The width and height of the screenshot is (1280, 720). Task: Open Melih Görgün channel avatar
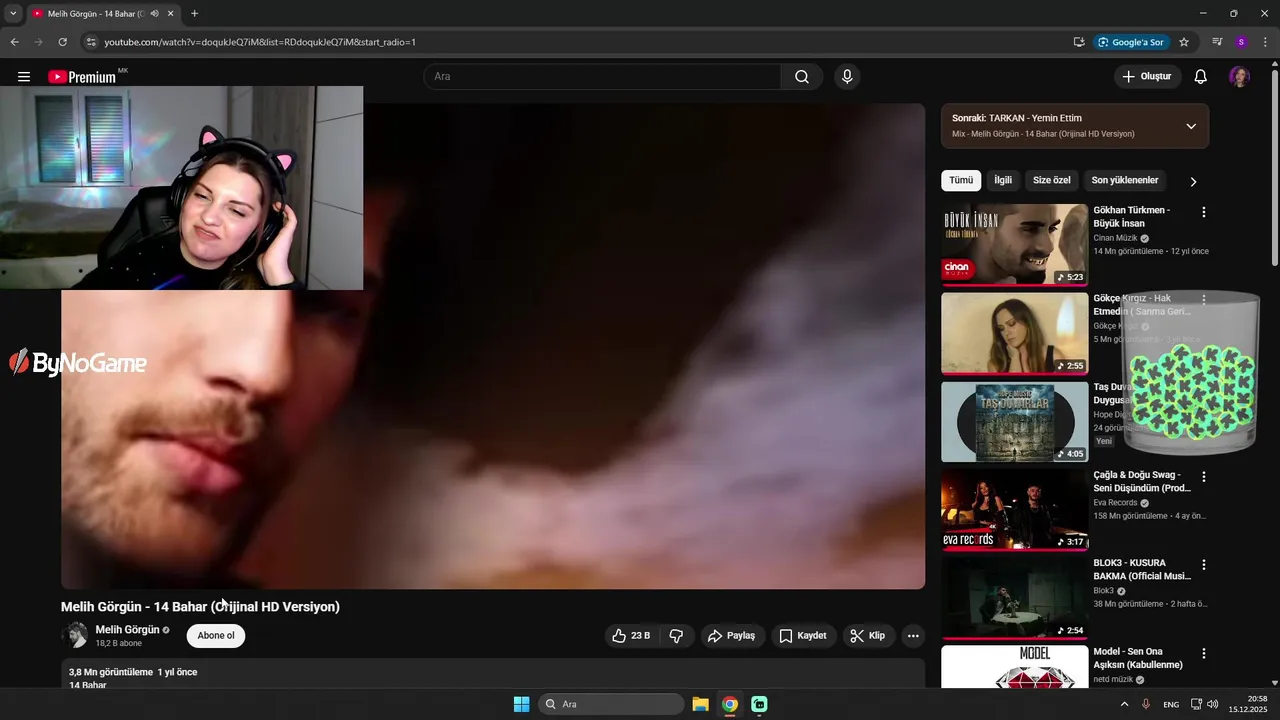[75, 636]
